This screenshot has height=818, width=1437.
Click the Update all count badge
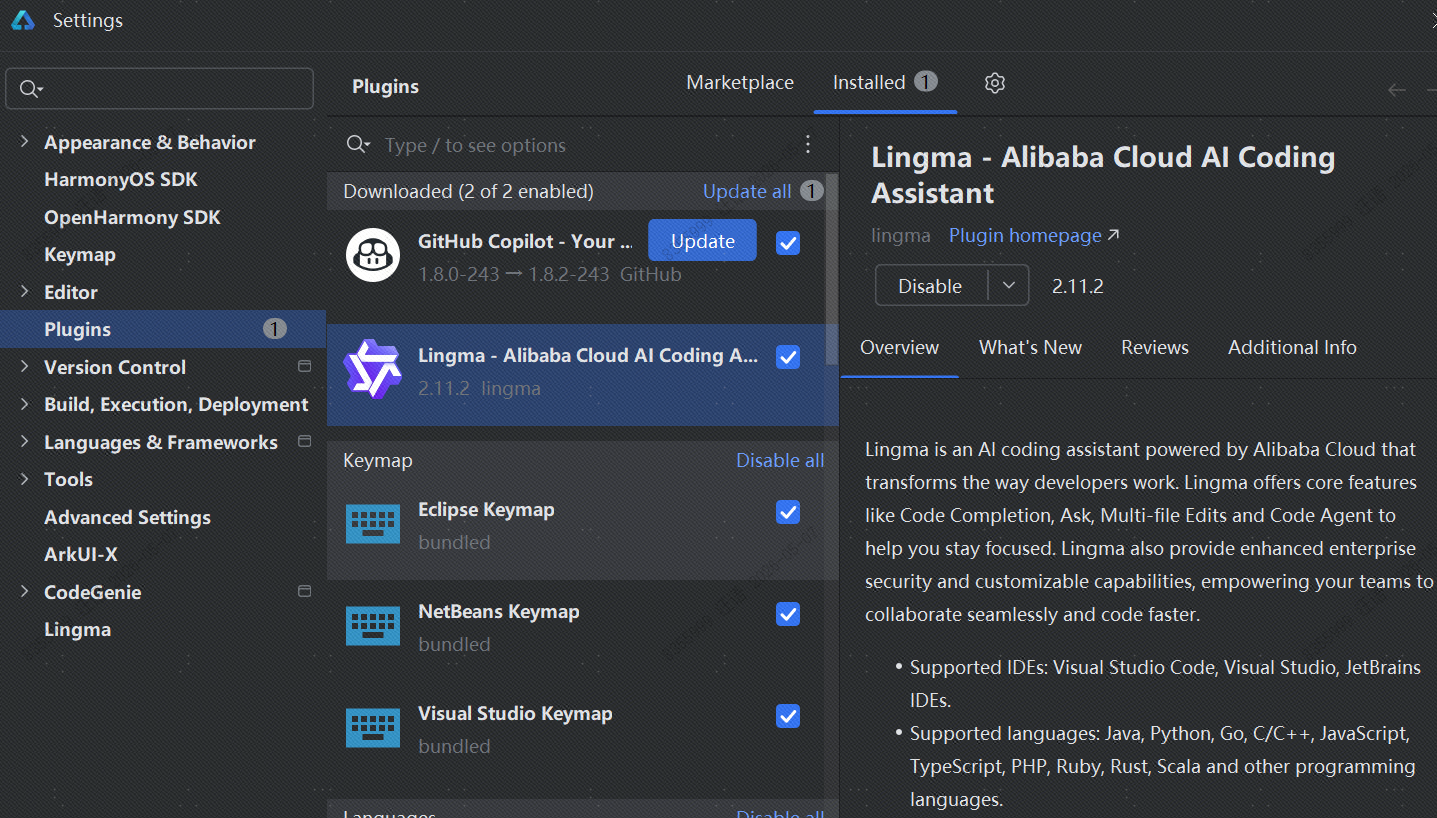(812, 191)
